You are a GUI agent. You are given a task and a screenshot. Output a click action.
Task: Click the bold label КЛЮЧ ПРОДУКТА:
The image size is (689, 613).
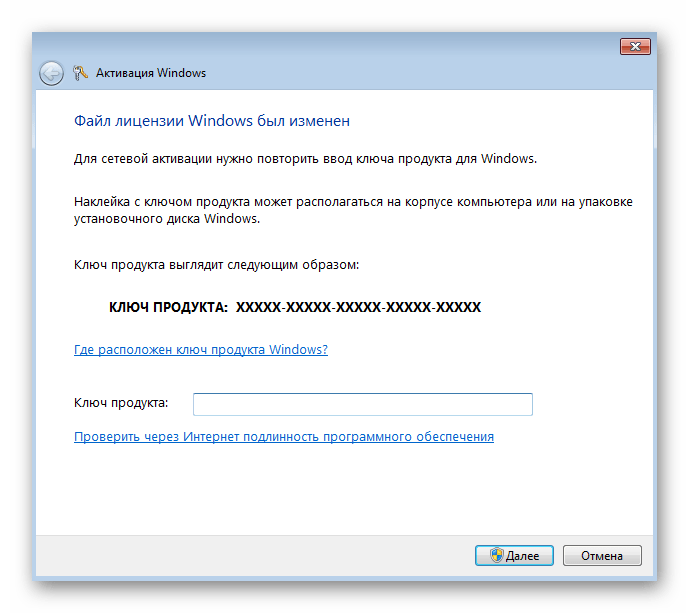tap(168, 307)
